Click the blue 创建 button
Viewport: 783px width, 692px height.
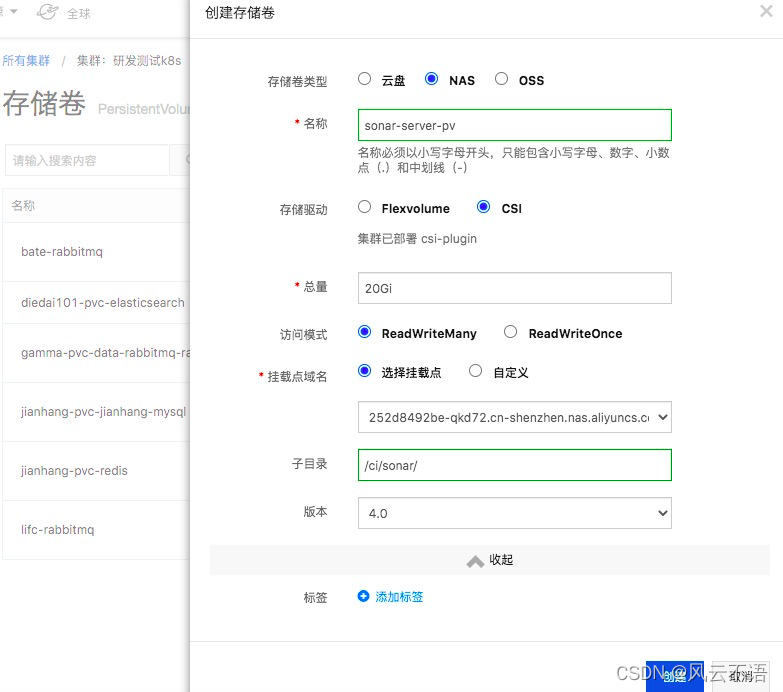(675, 676)
